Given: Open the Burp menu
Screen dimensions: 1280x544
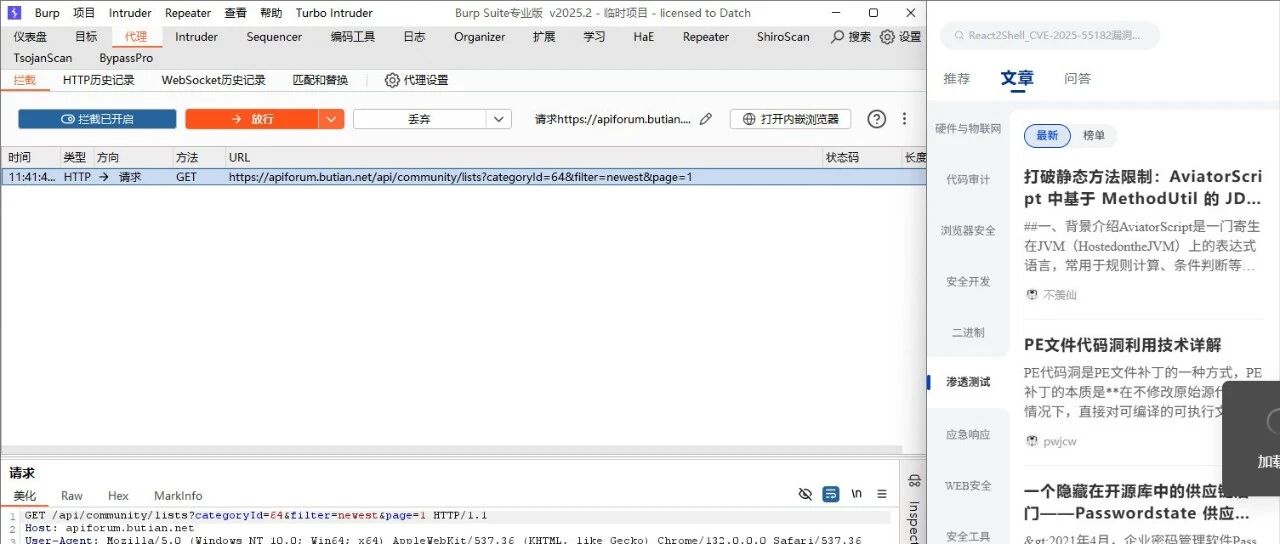Looking at the screenshot, I should [x=47, y=13].
